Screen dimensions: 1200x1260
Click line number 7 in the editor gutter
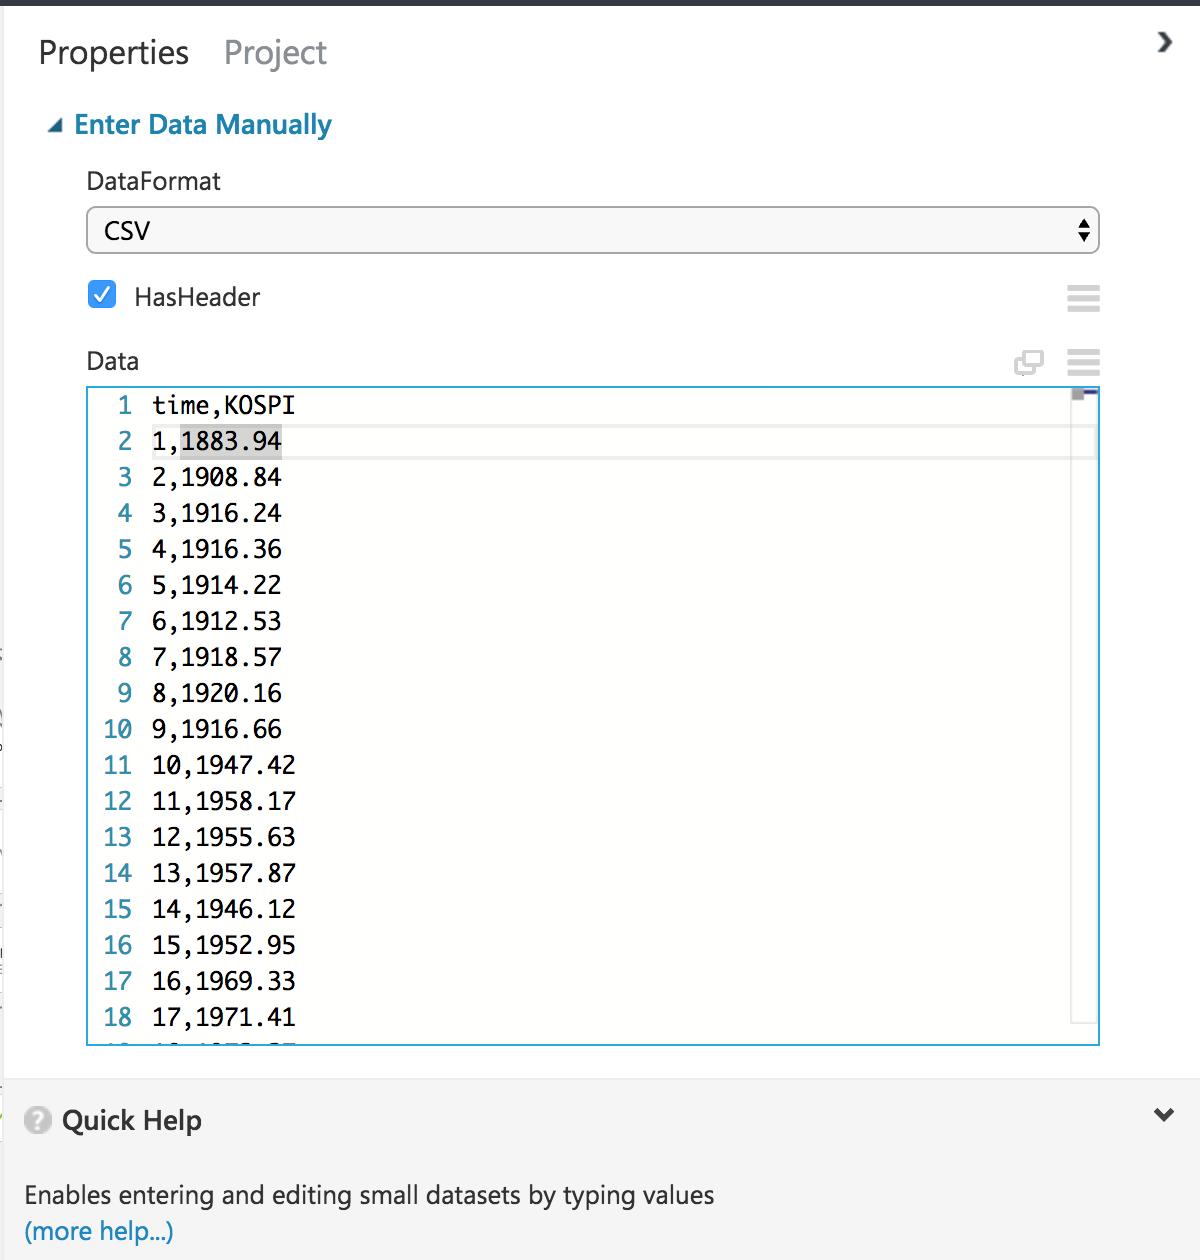point(125,621)
